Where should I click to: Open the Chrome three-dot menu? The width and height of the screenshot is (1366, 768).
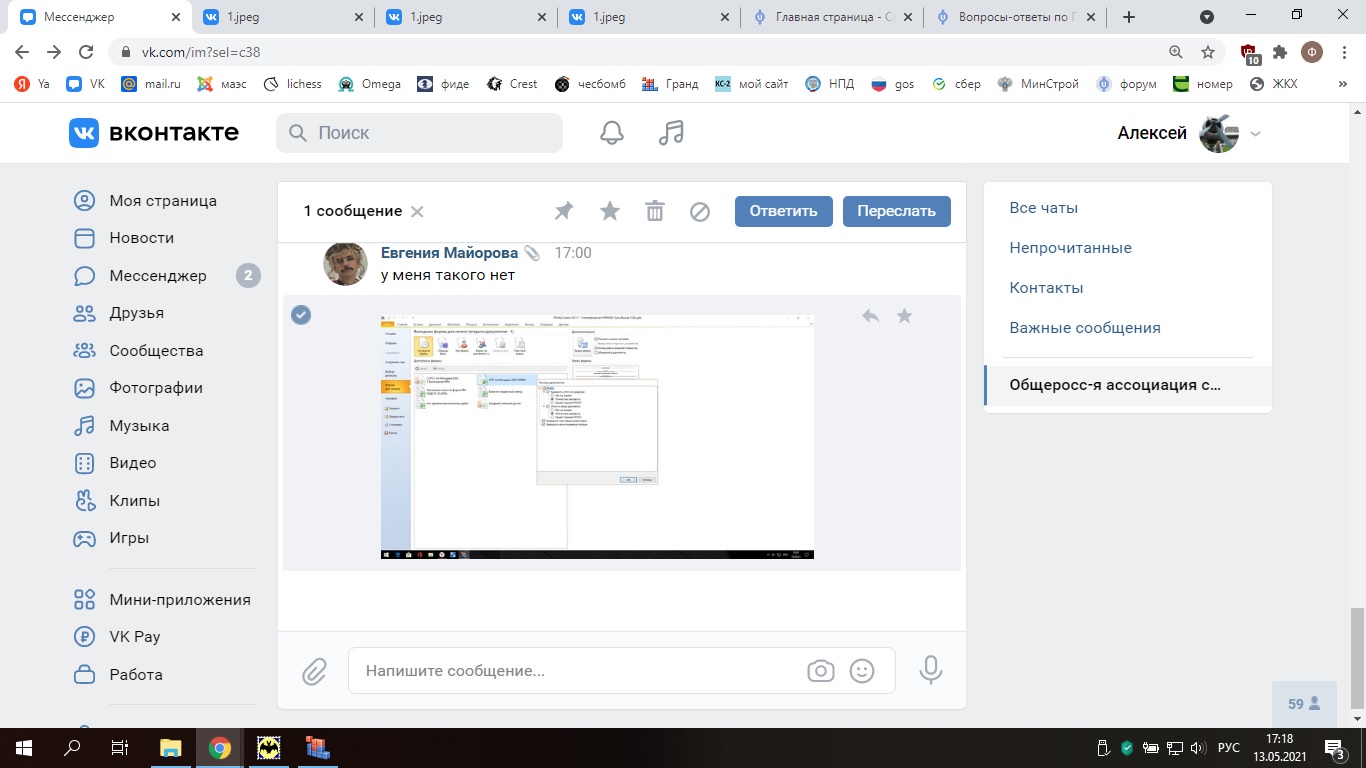(1345, 52)
